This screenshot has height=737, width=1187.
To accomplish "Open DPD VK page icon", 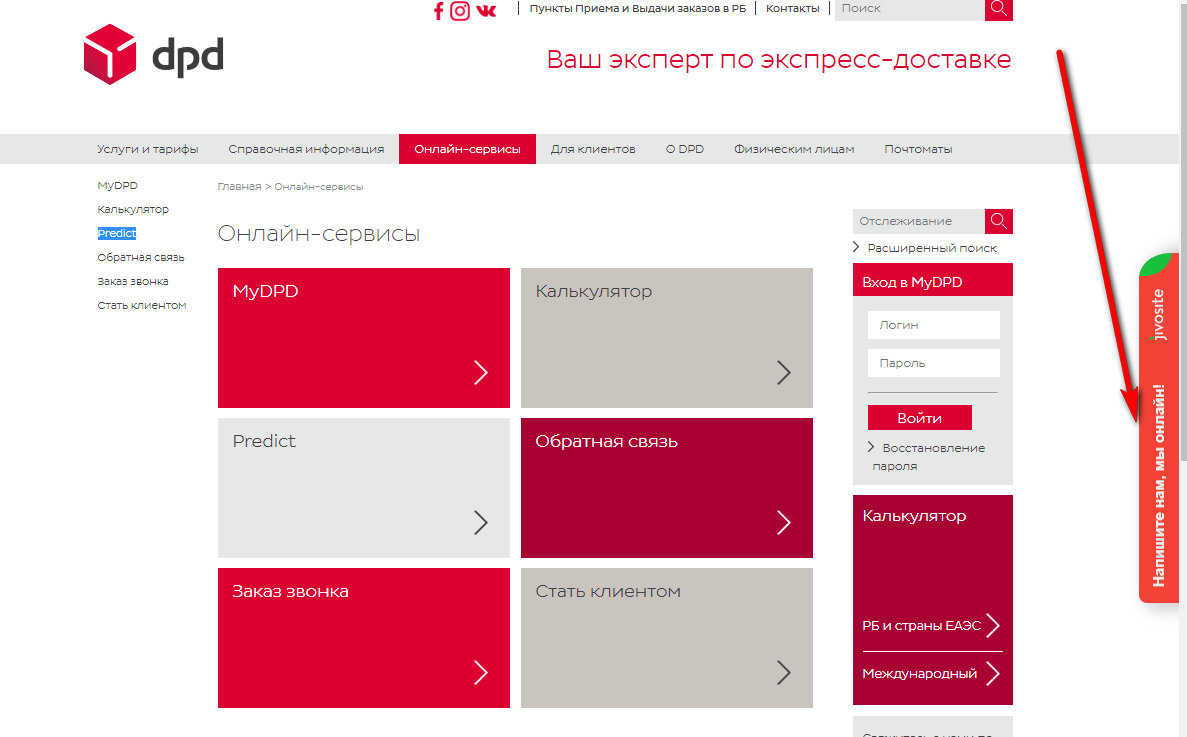I will pos(486,11).
